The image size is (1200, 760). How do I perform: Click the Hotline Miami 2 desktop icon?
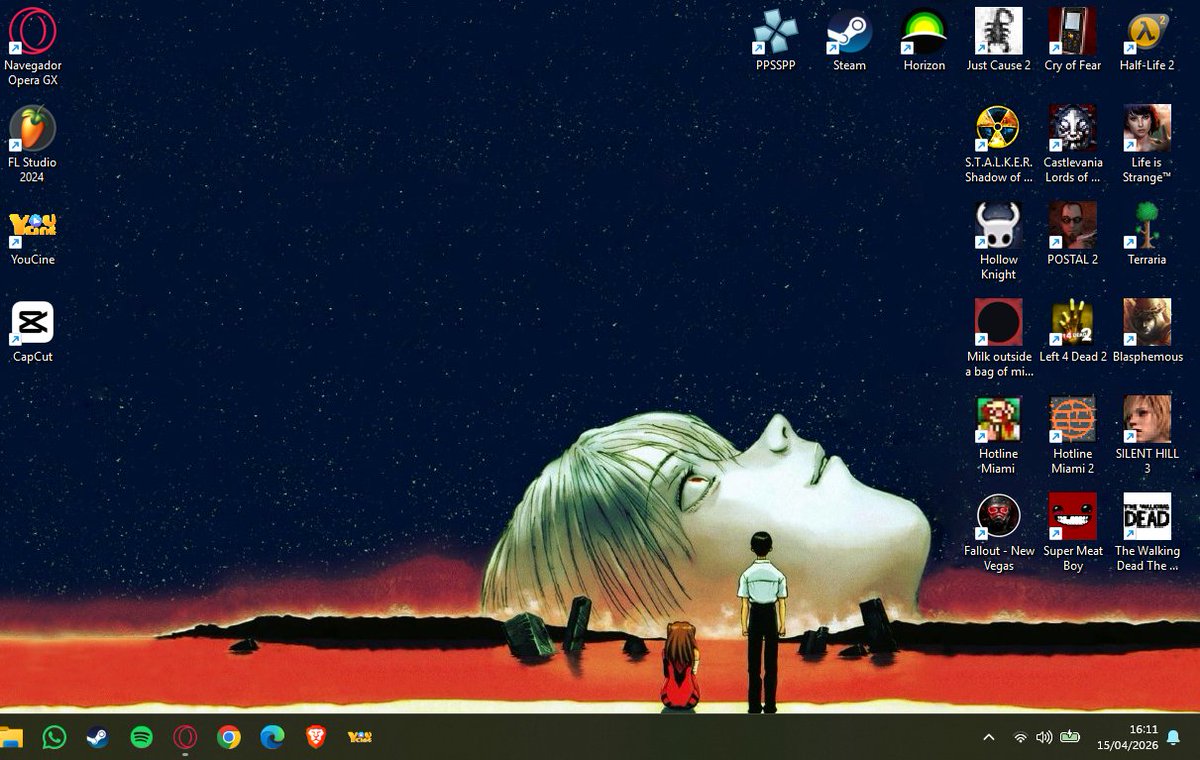coord(1072,435)
